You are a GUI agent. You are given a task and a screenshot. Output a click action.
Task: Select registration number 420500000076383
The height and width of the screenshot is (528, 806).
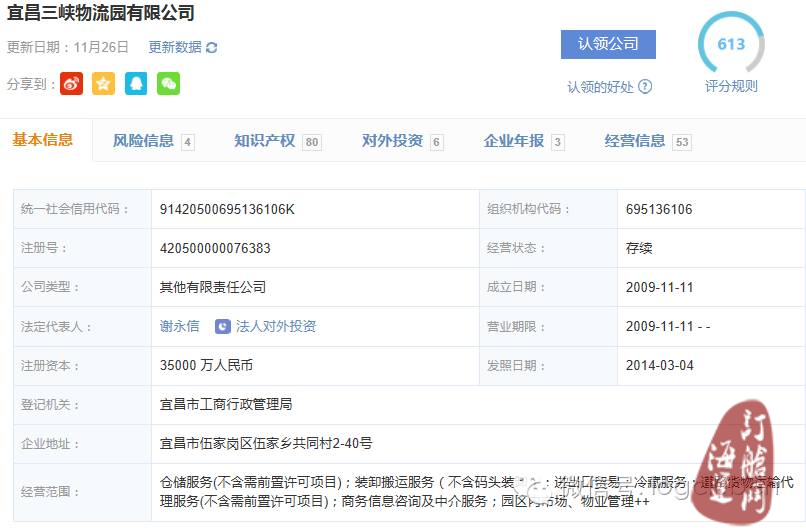(215, 248)
